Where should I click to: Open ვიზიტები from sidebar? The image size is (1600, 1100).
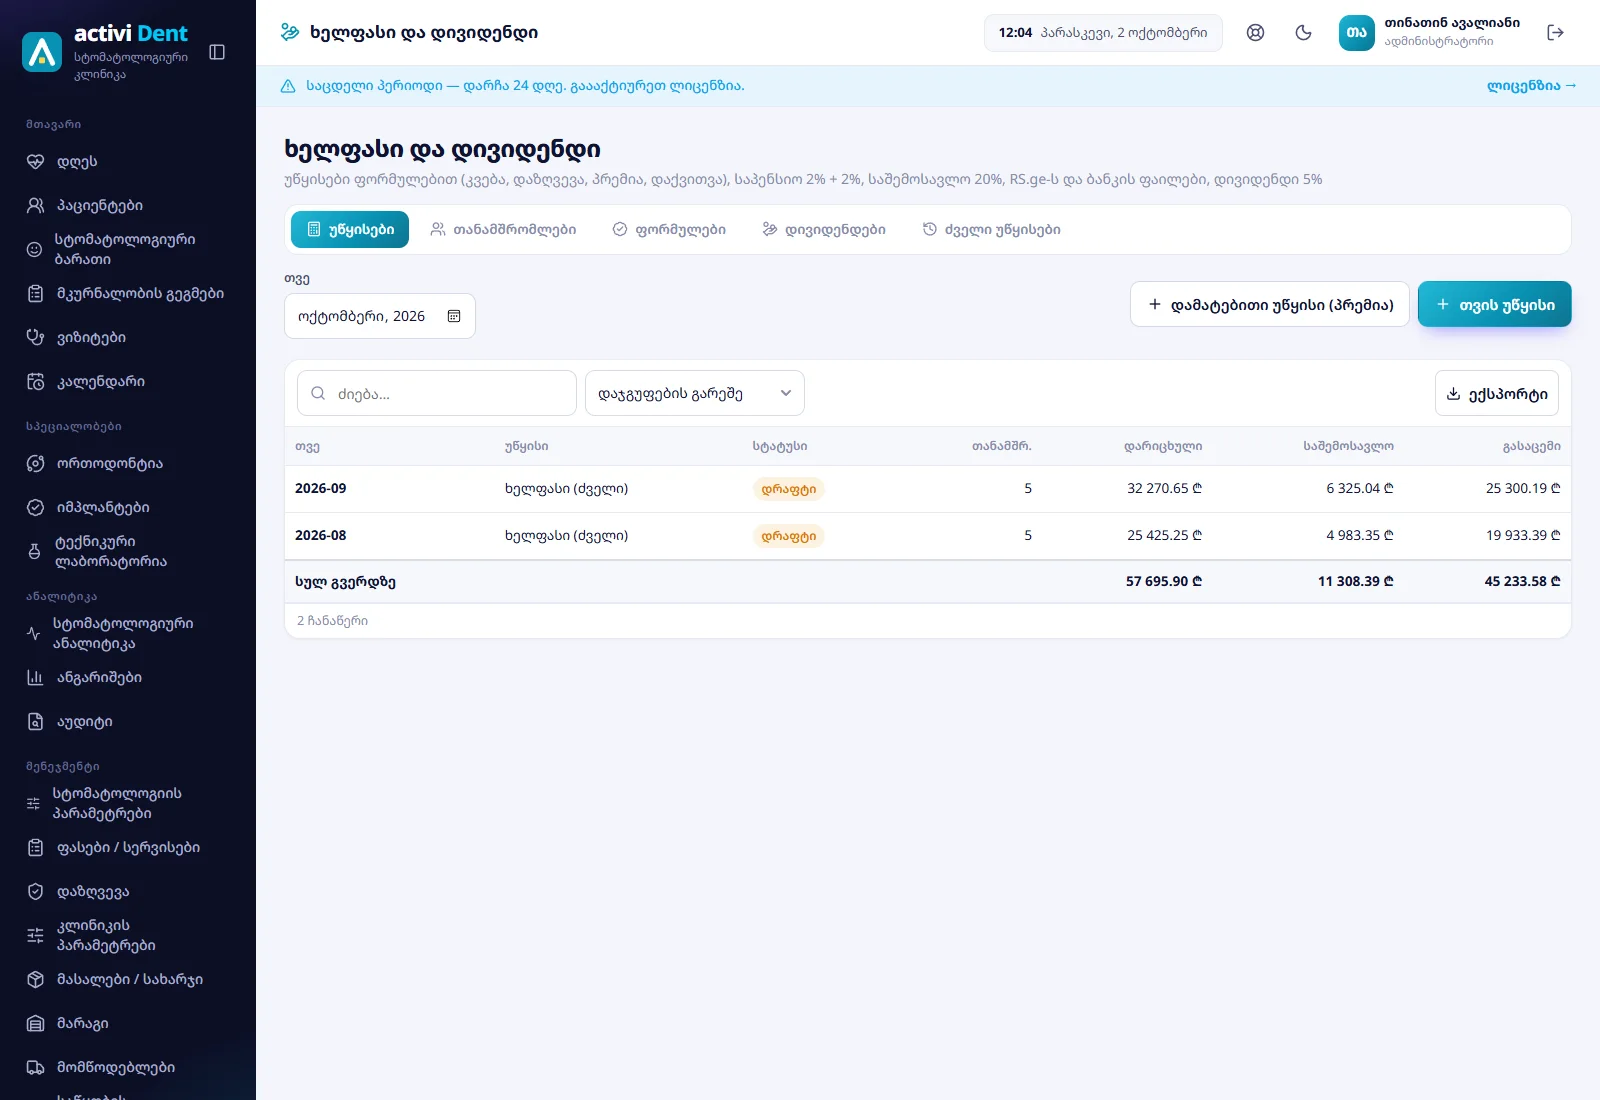tap(128, 337)
